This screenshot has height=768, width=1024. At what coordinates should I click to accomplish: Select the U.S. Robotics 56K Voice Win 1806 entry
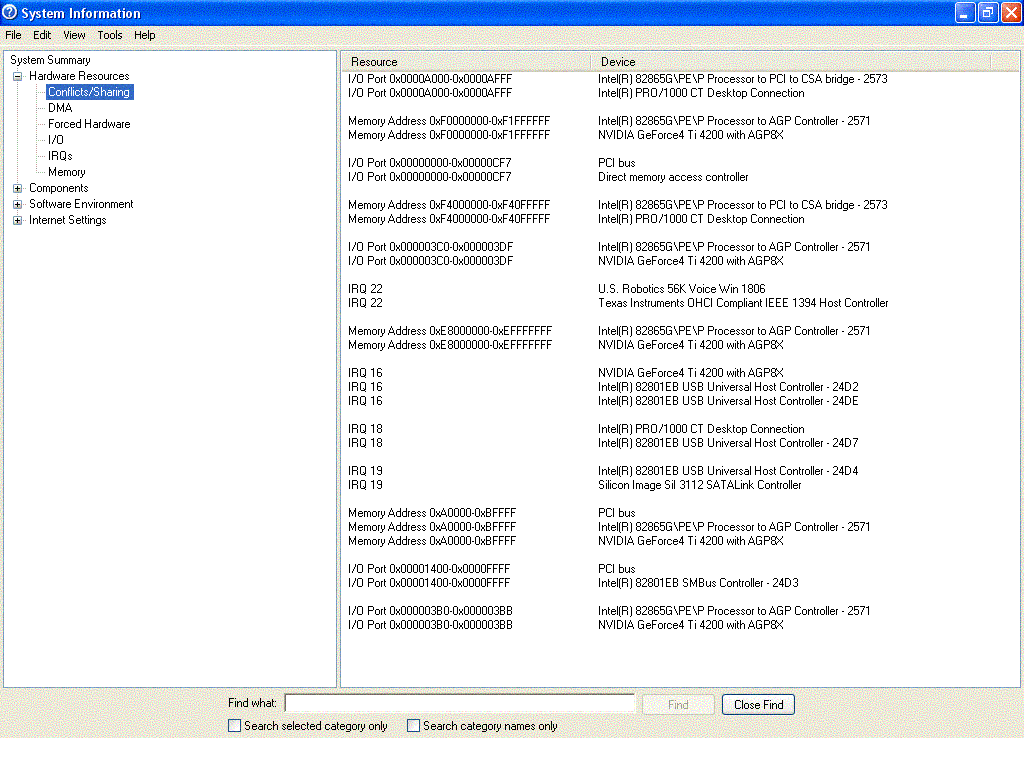click(x=682, y=289)
